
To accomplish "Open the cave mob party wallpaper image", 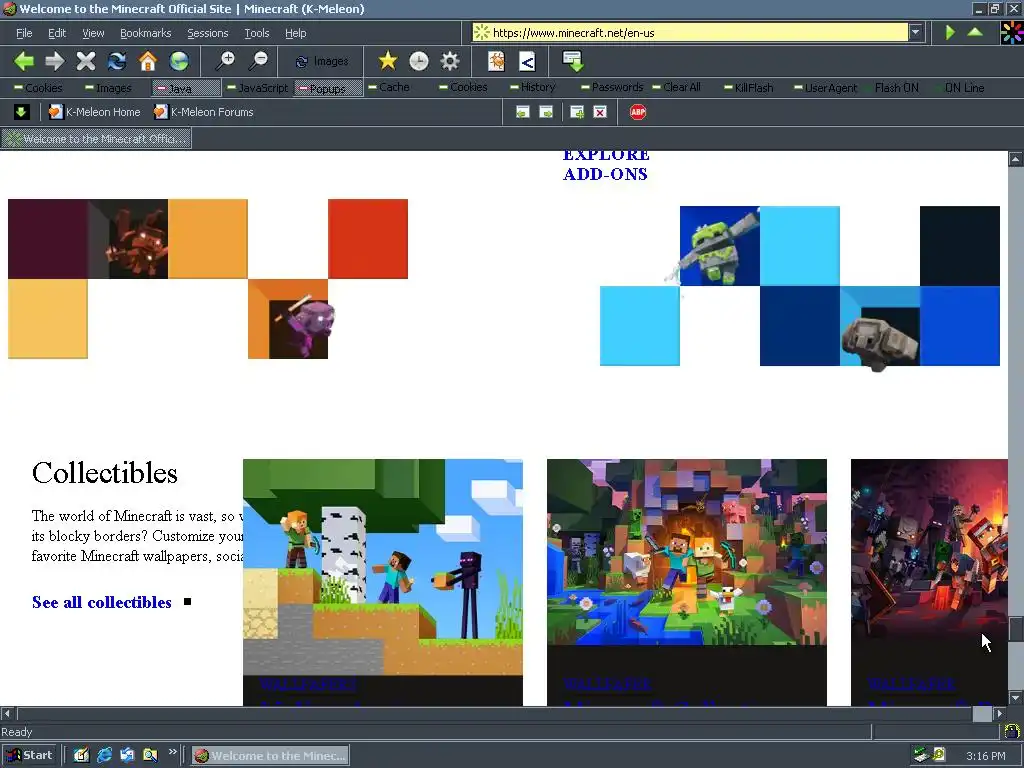I will coord(687,552).
